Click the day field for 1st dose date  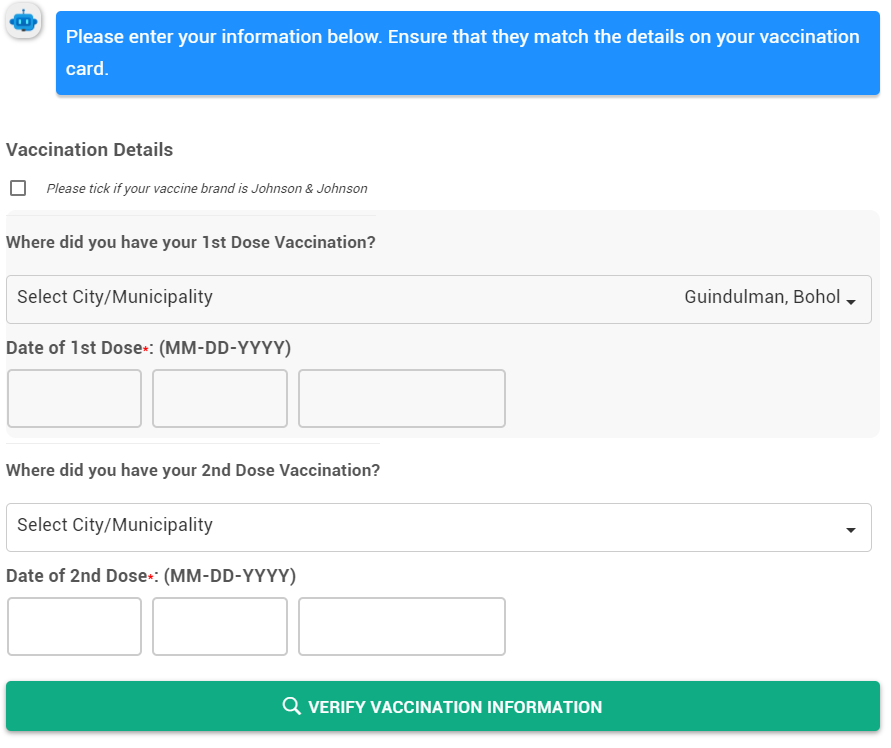[x=220, y=398]
